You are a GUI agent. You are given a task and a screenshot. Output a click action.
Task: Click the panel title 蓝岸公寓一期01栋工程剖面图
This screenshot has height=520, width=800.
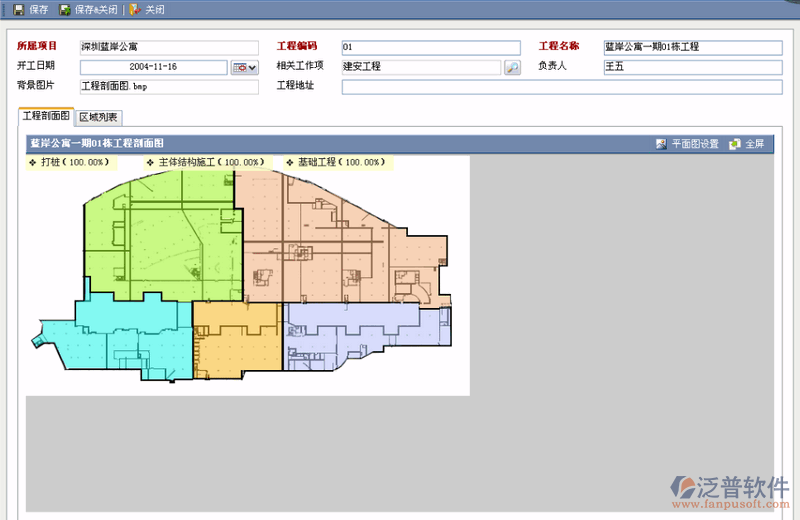(x=97, y=143)
